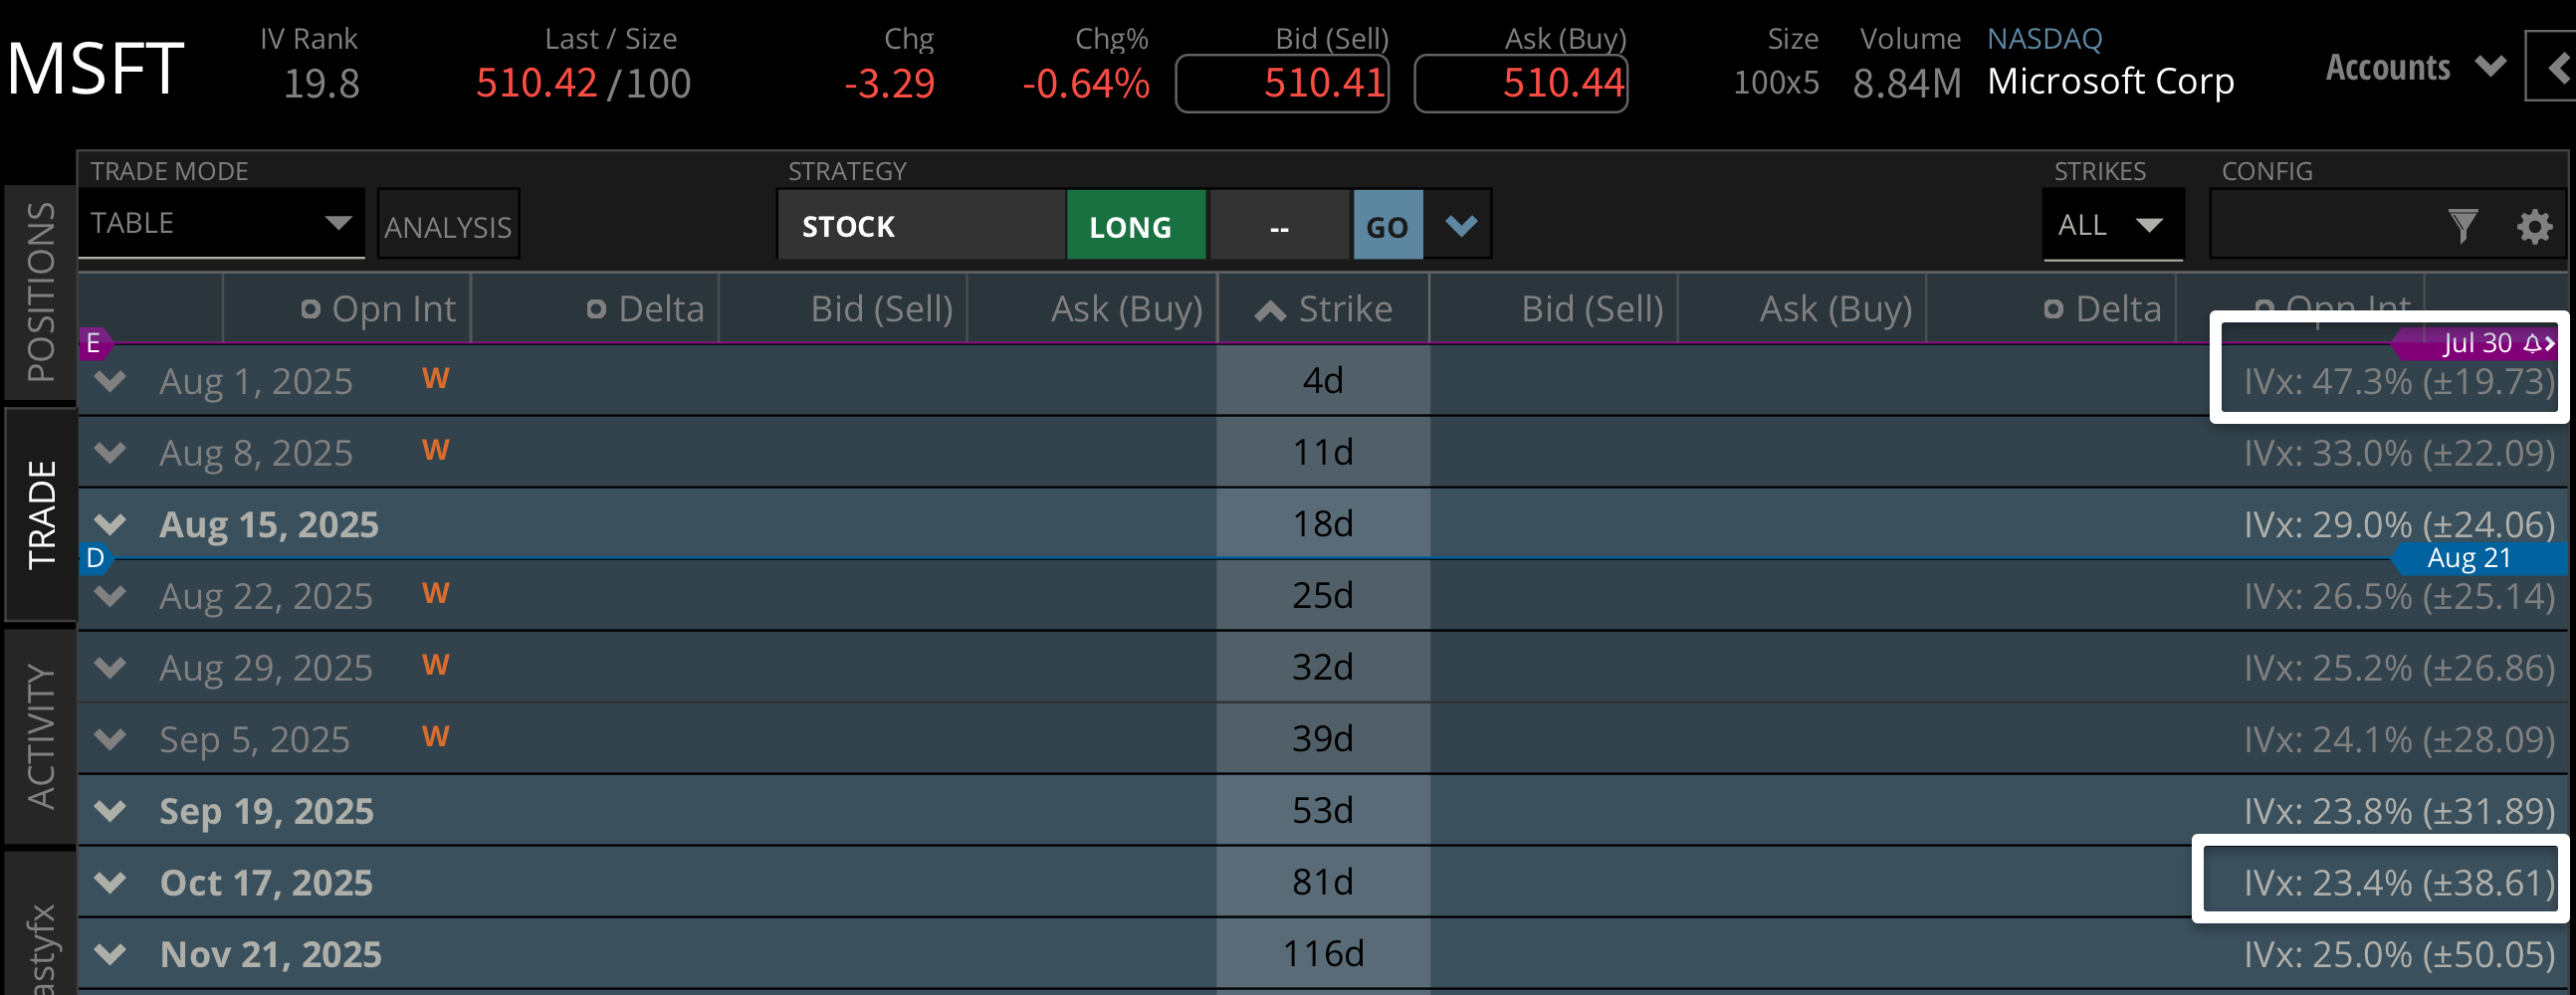Click the filter icon in the CONFIG section
The height and width of the screenshot is (995, 2576).
pyautogui.click(x=2465, y=226)
